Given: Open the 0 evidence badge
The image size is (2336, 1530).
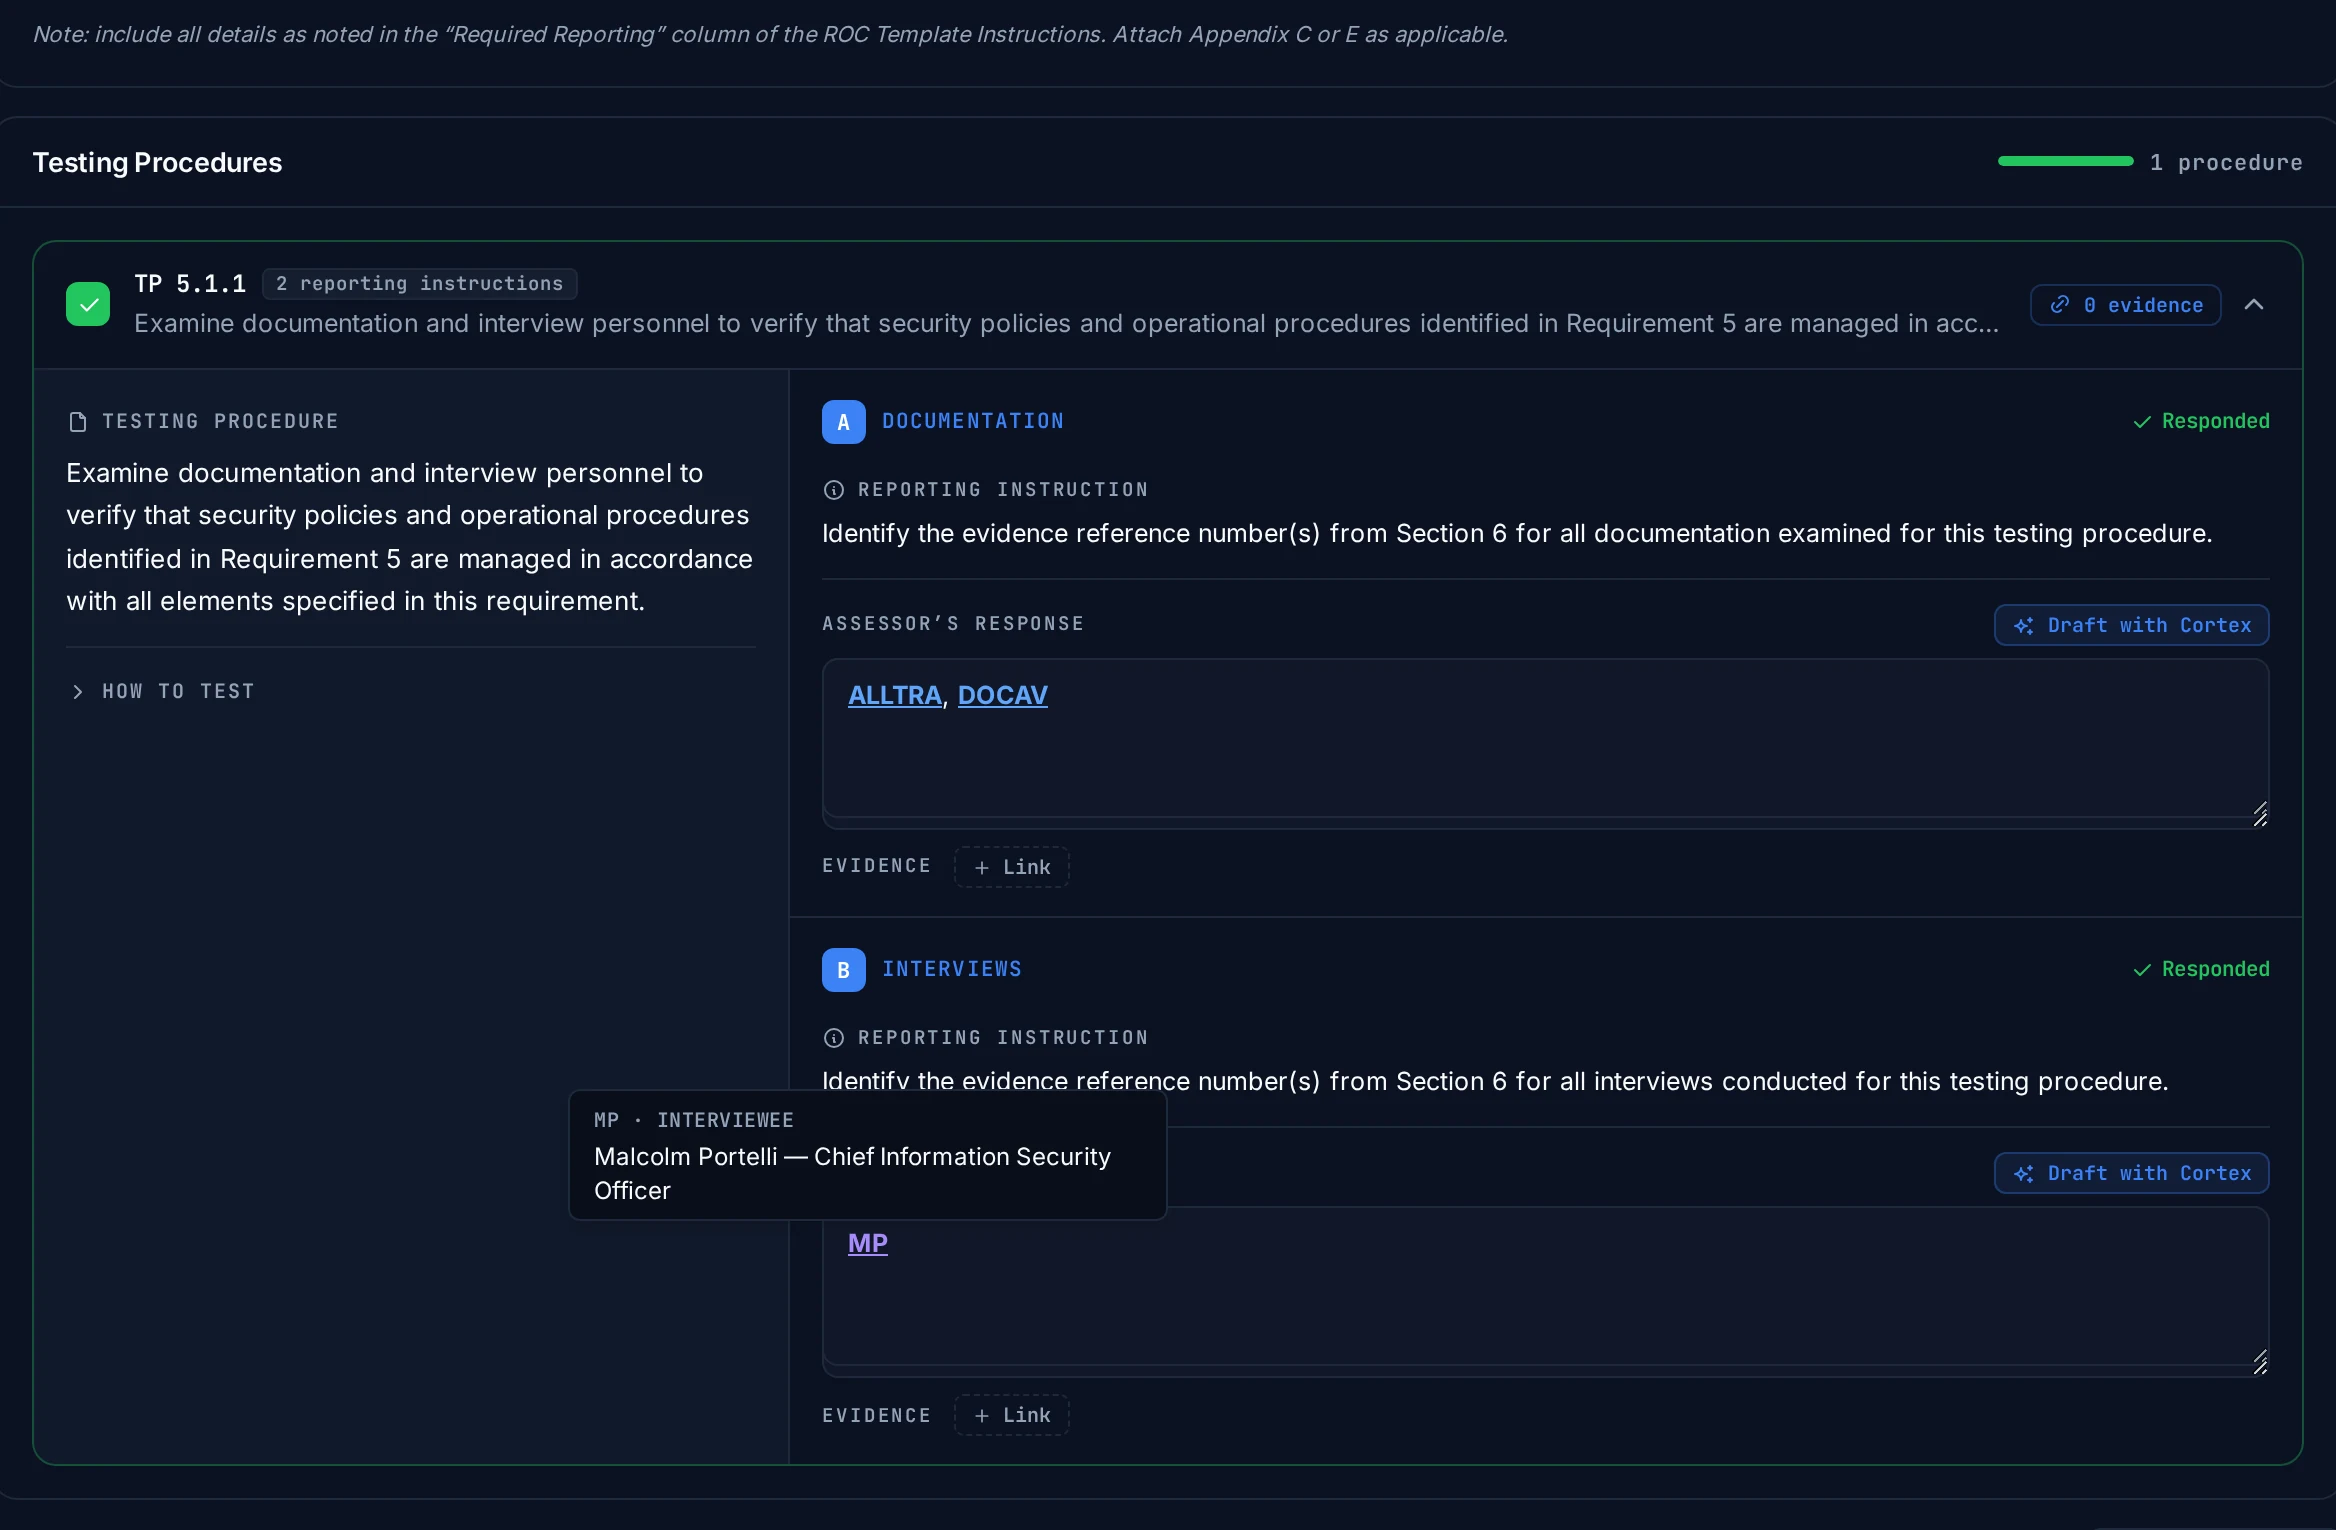Looking at the screenshot, I should pyautogui.click(x=2126, y=304).
